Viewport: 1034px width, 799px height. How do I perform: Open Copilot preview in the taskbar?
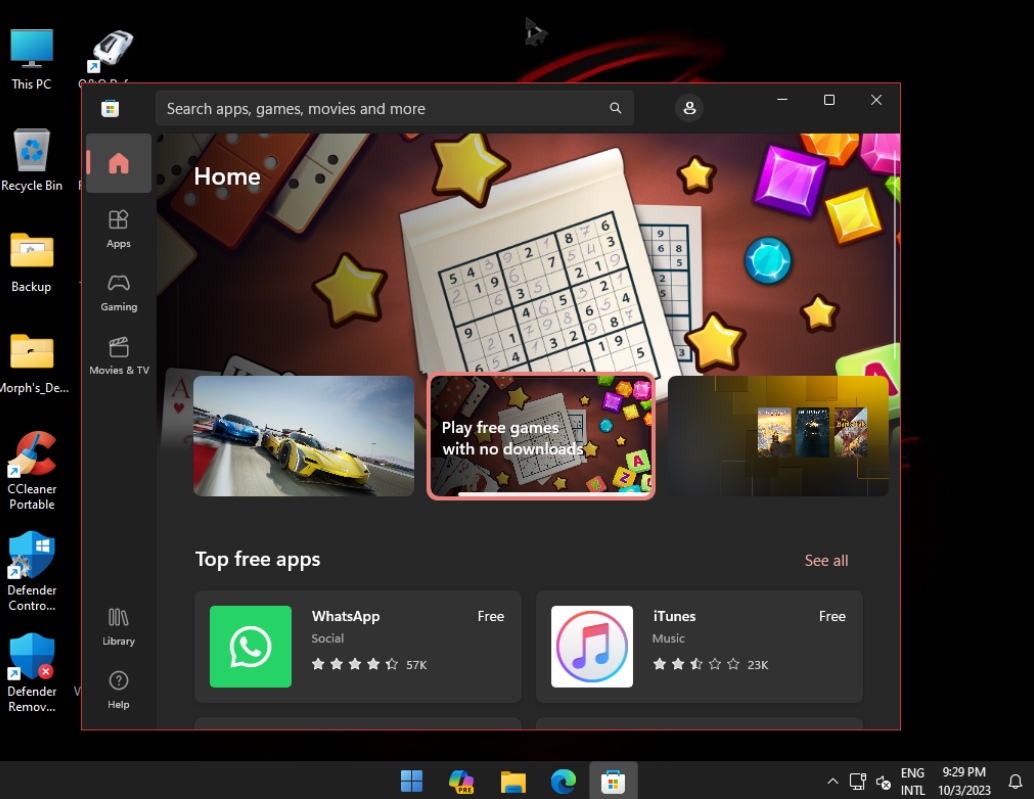462,781
